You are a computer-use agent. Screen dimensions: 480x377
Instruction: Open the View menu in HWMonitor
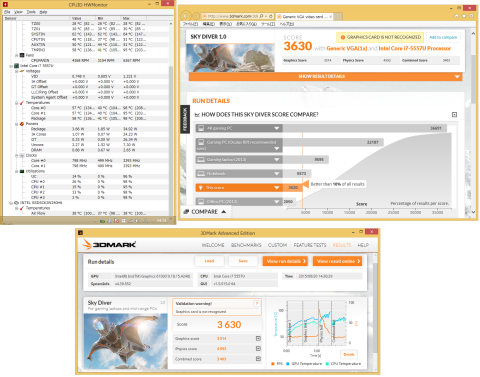[18, 12]
